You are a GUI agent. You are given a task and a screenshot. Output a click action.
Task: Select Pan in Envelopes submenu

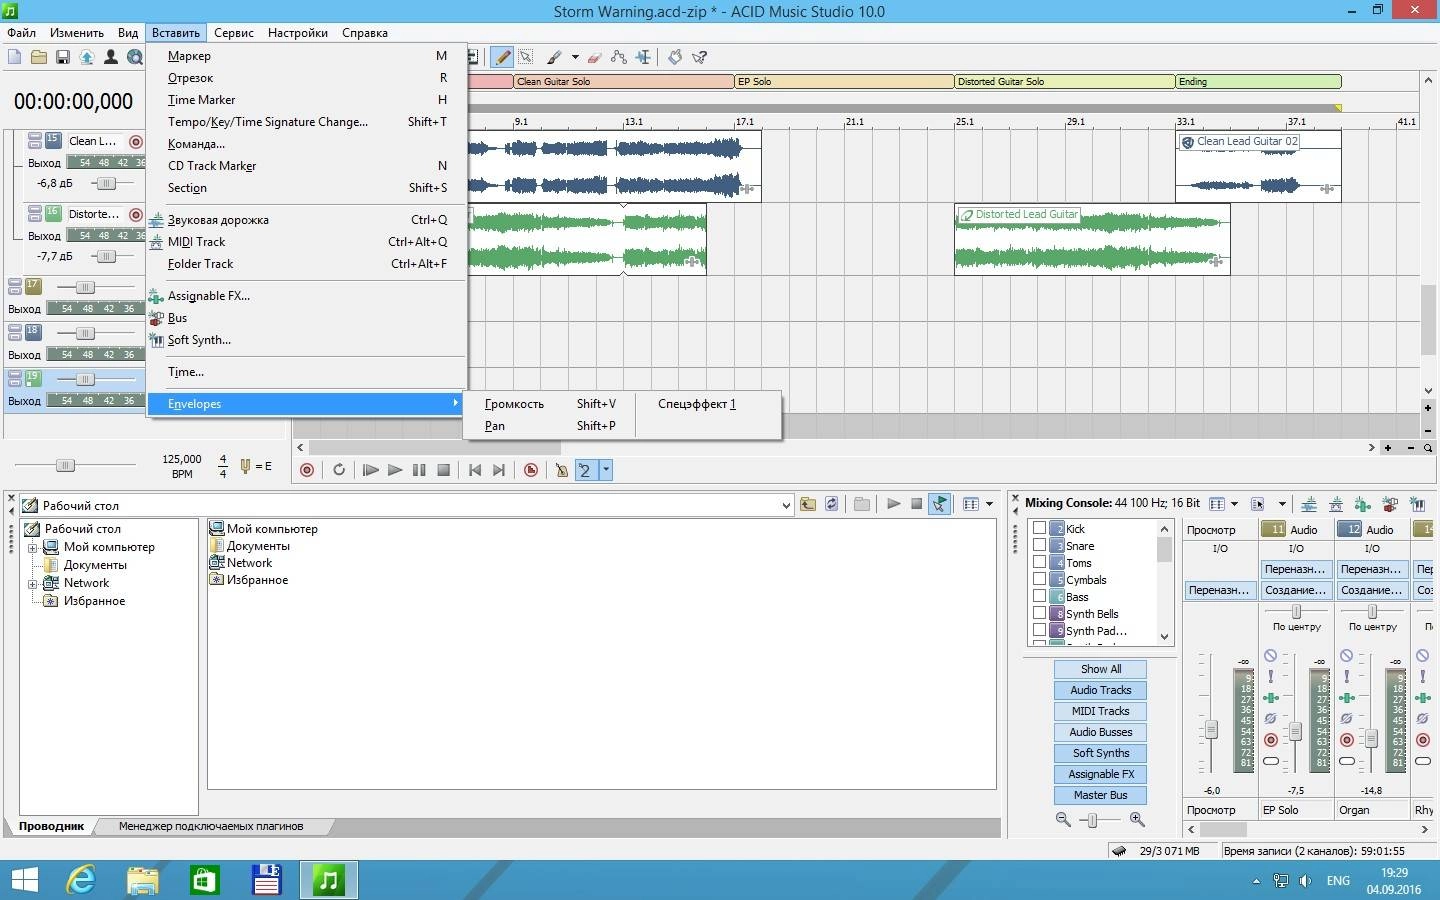point(549,426)
